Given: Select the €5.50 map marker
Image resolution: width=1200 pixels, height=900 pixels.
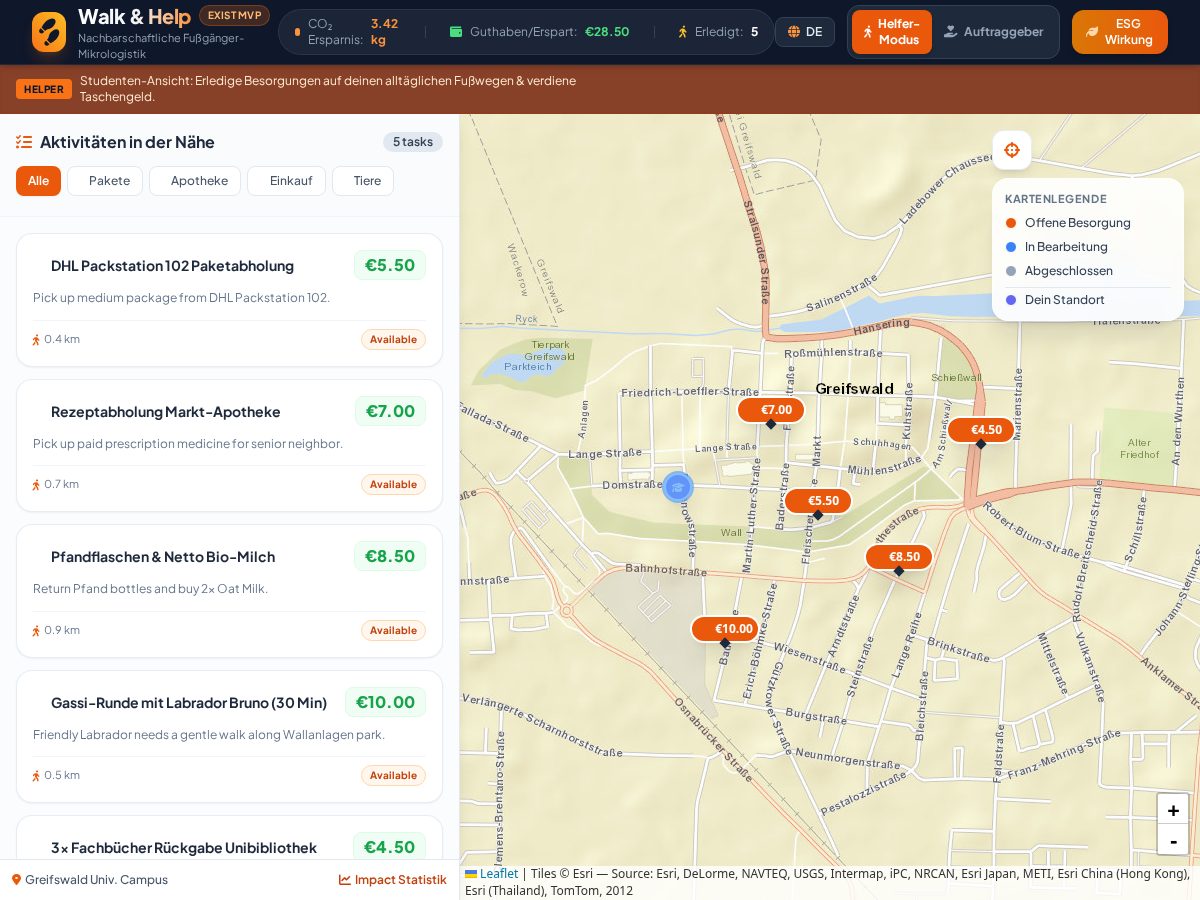Looking at the screenshot, I should pos(818,501).
